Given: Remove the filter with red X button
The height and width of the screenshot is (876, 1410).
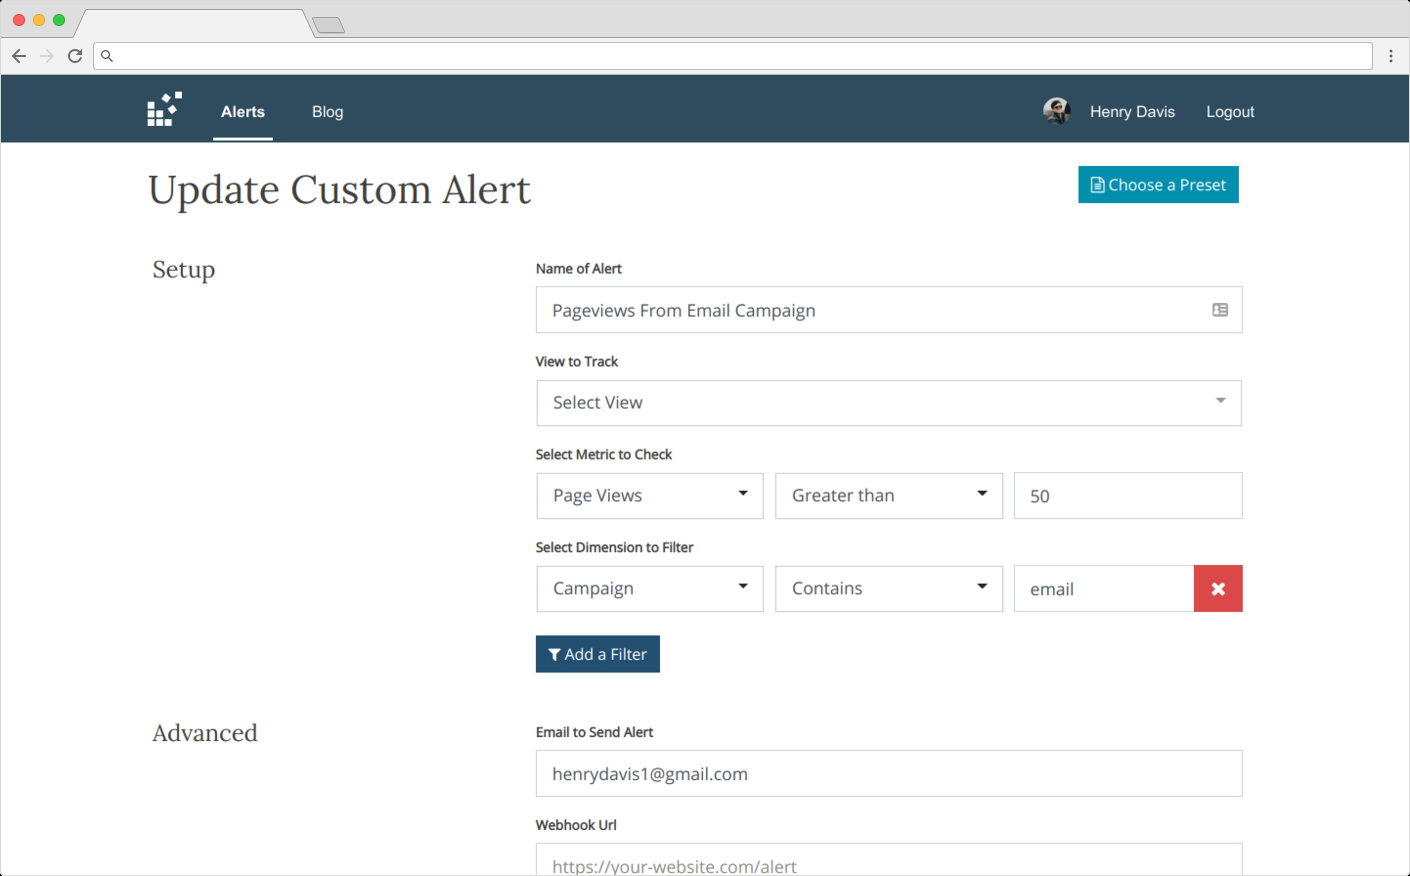Looking at the screenshot, I should (1218, 589).
